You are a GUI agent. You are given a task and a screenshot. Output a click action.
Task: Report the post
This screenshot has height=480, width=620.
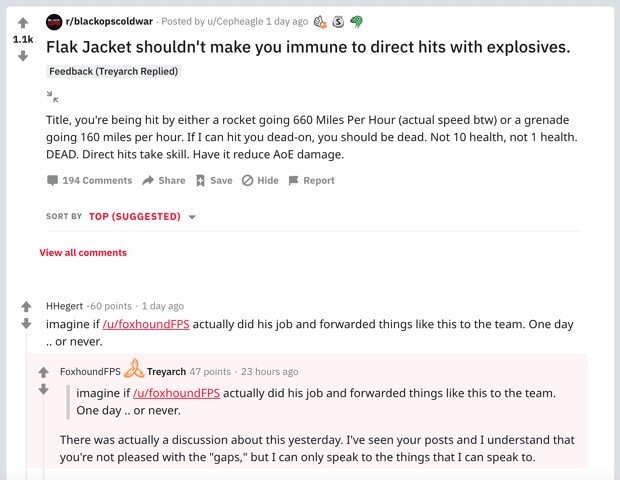click(x=311, y=181)
